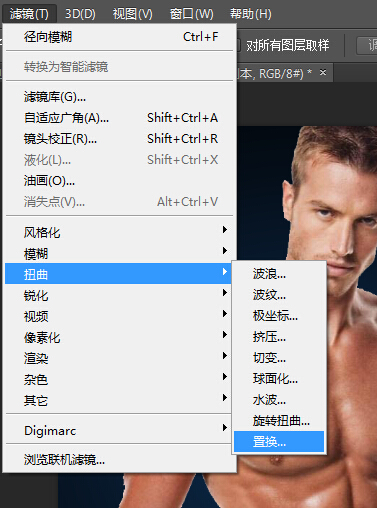Expand the 风格化 submenu
This screenshot has height=508, width=377.
[x=119, y=232]
